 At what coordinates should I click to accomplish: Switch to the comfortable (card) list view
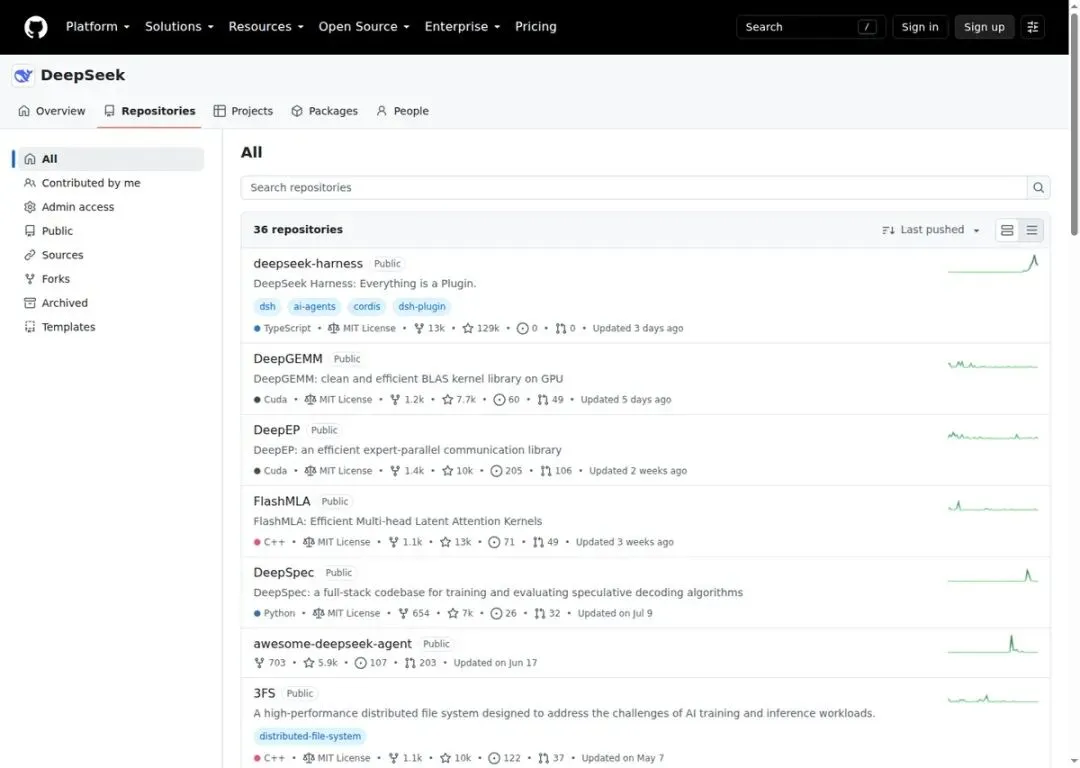1007,230
